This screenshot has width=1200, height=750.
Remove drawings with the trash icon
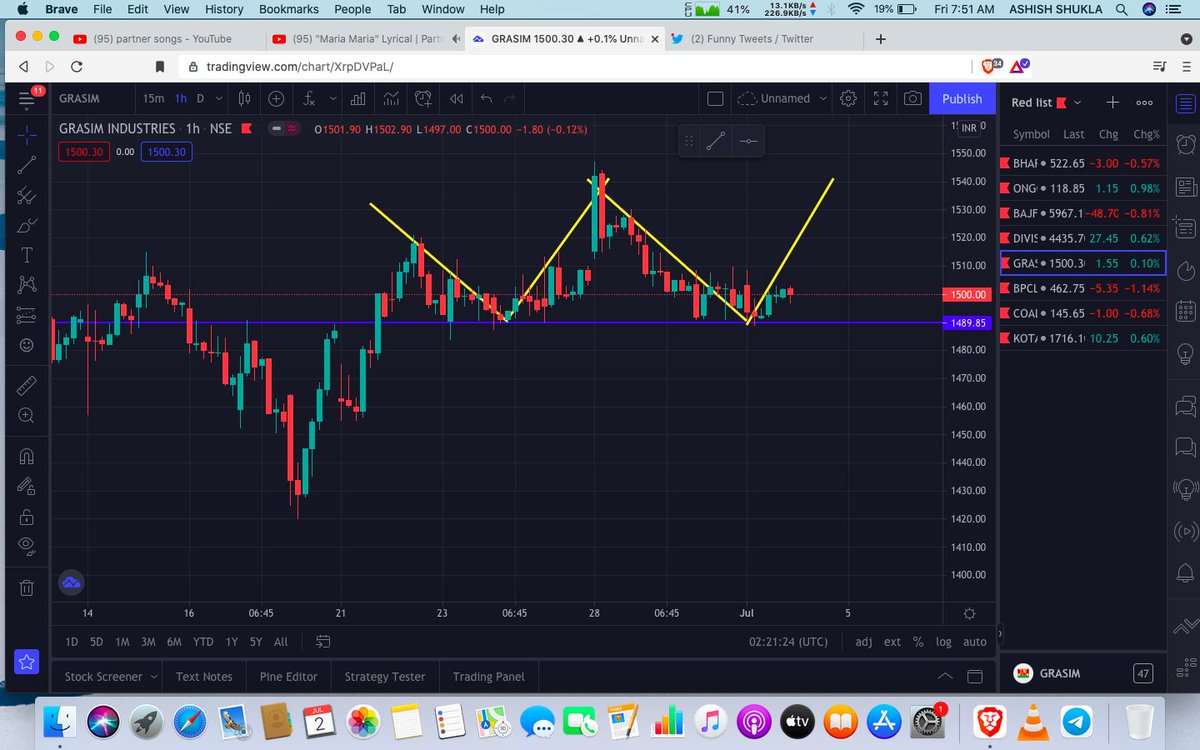point(27,587)
